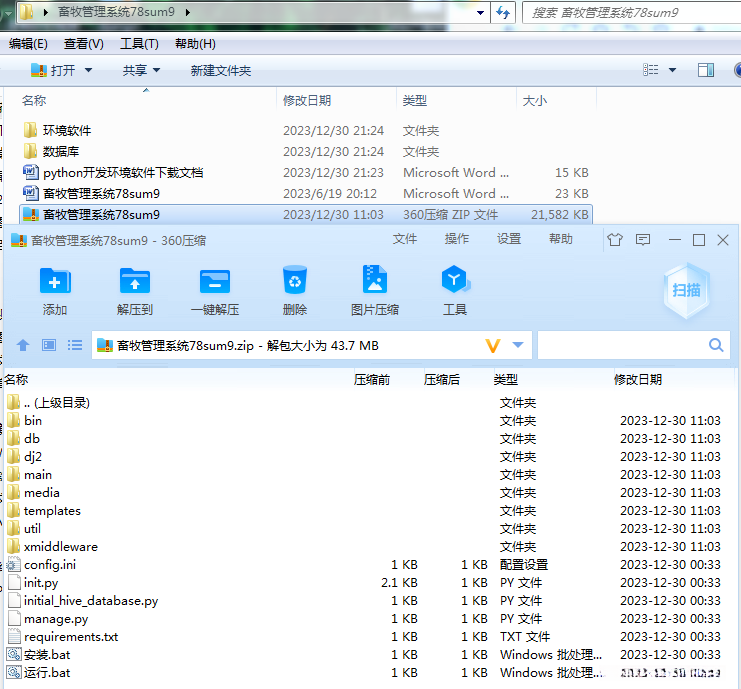741x689 pixels.
Task: Sort archive by 压缩前 column
Action: click(372, 379)
